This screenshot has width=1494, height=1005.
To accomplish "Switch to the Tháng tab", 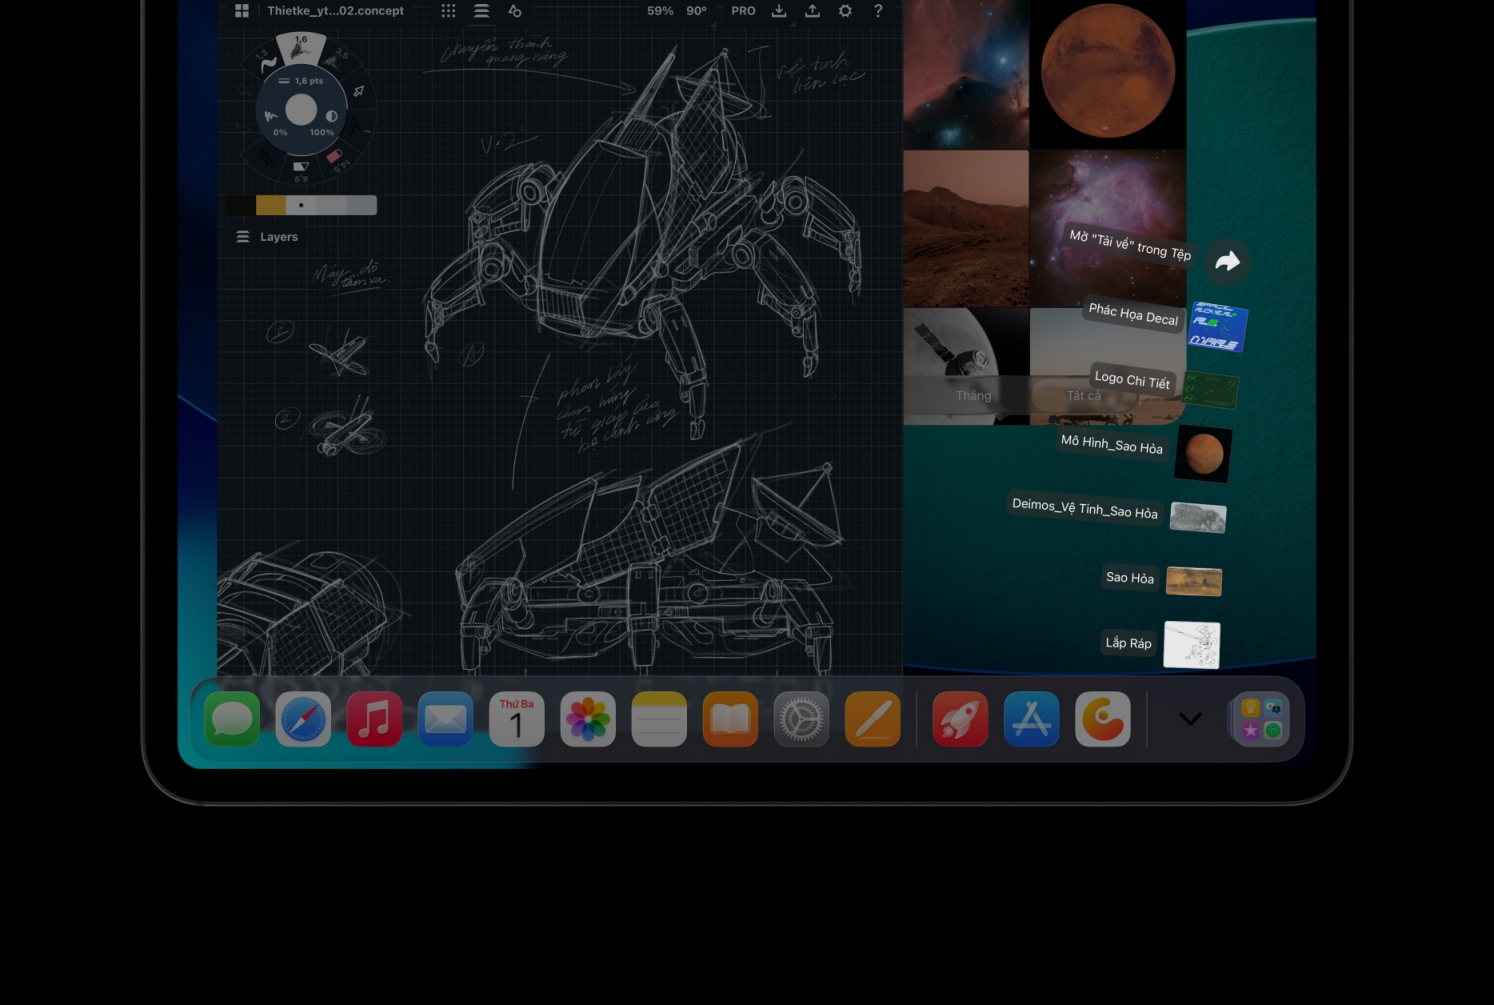I will 973,395.
